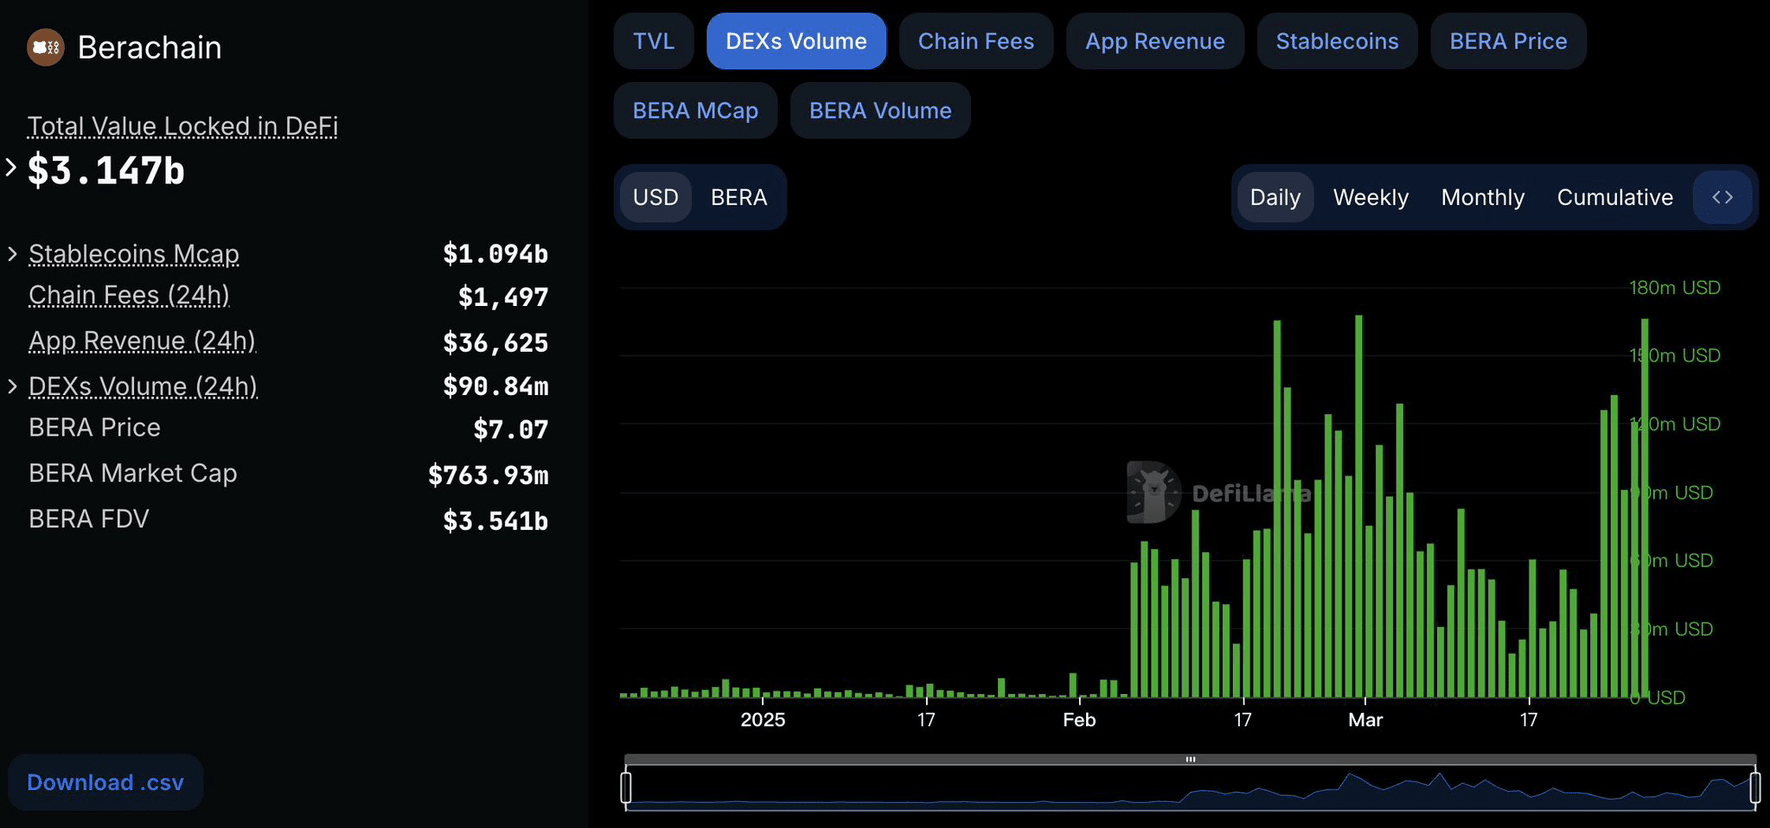Screen dimensions: 1770x828
Task: Click the BERA FDV stat label
Action: pyautogui.click(x=89, y=519)
